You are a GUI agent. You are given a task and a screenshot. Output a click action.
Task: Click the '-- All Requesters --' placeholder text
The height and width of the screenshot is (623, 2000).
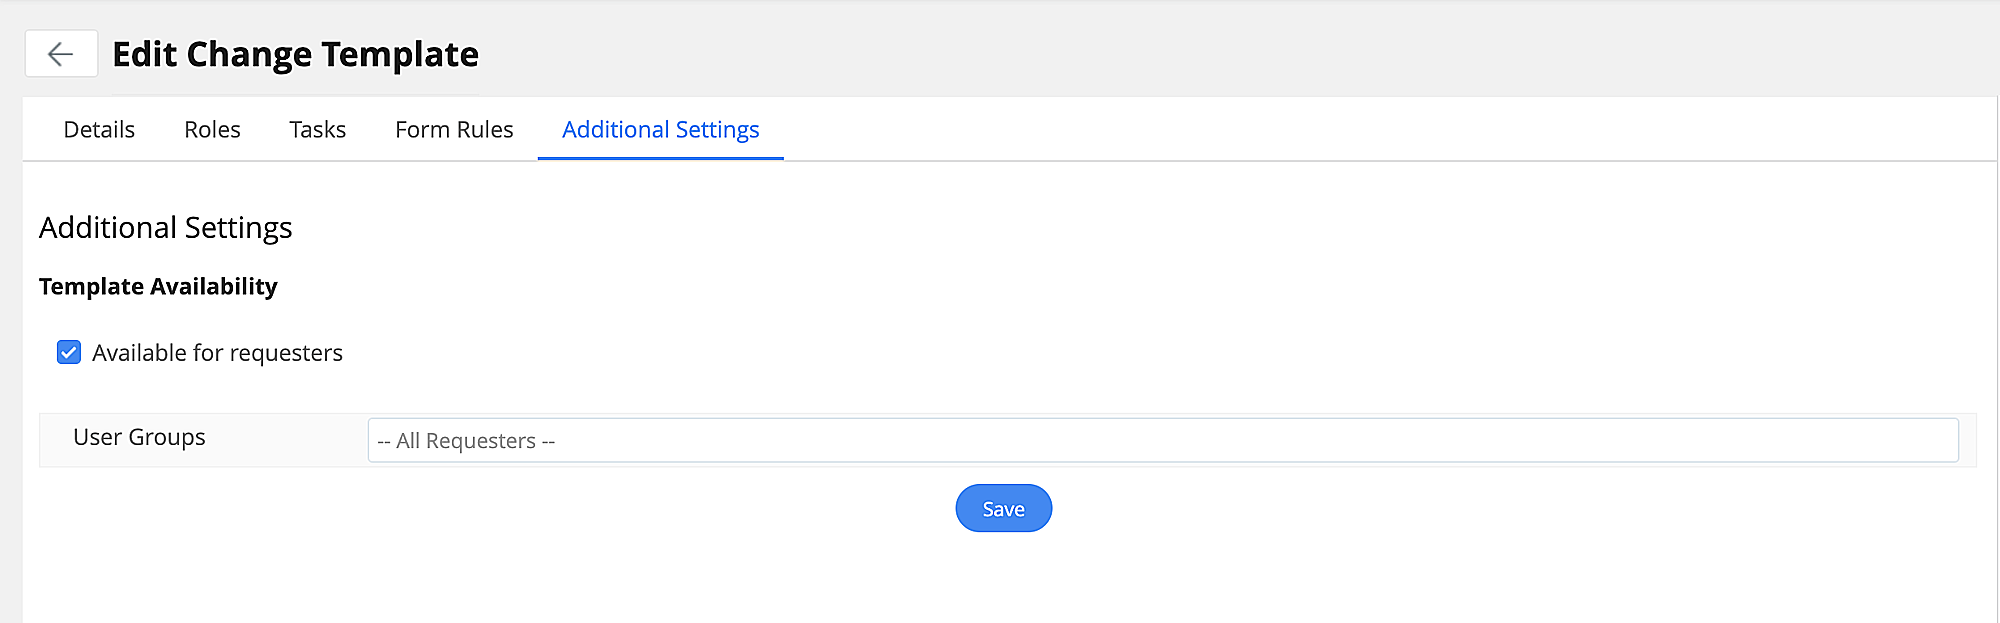tap(466, 441)
